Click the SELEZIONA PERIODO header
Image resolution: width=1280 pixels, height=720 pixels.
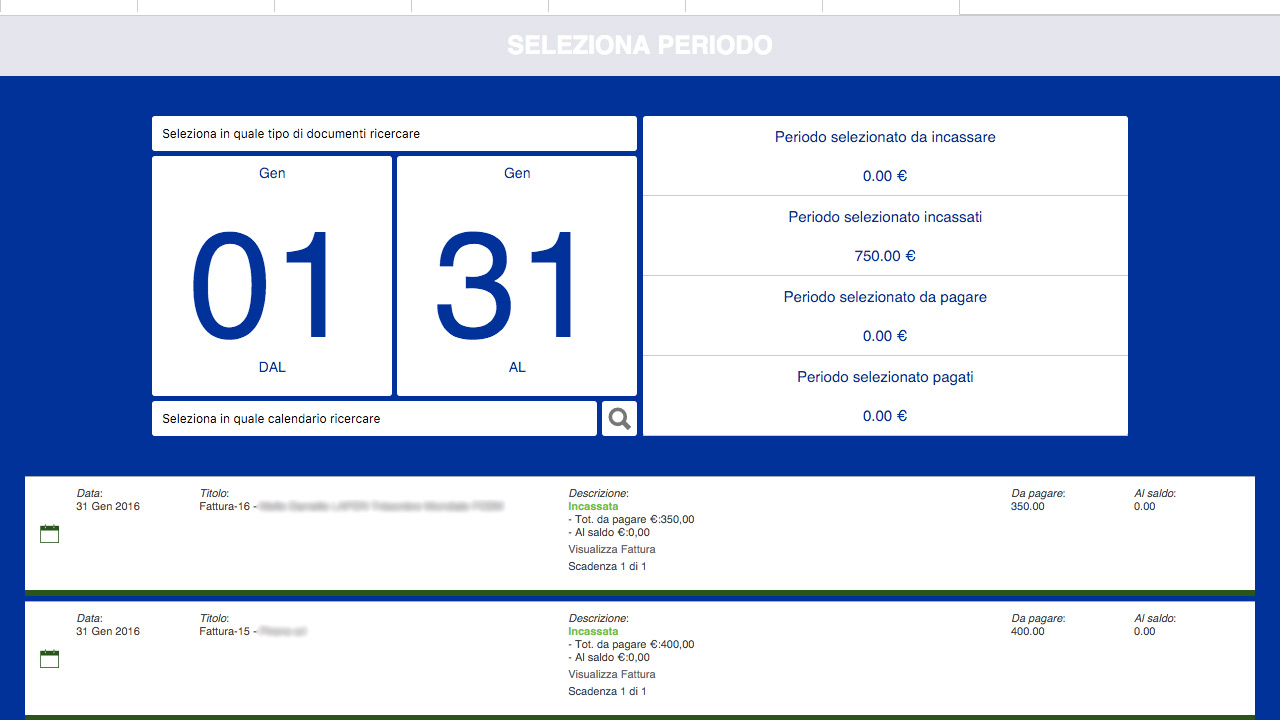(640, 46)
